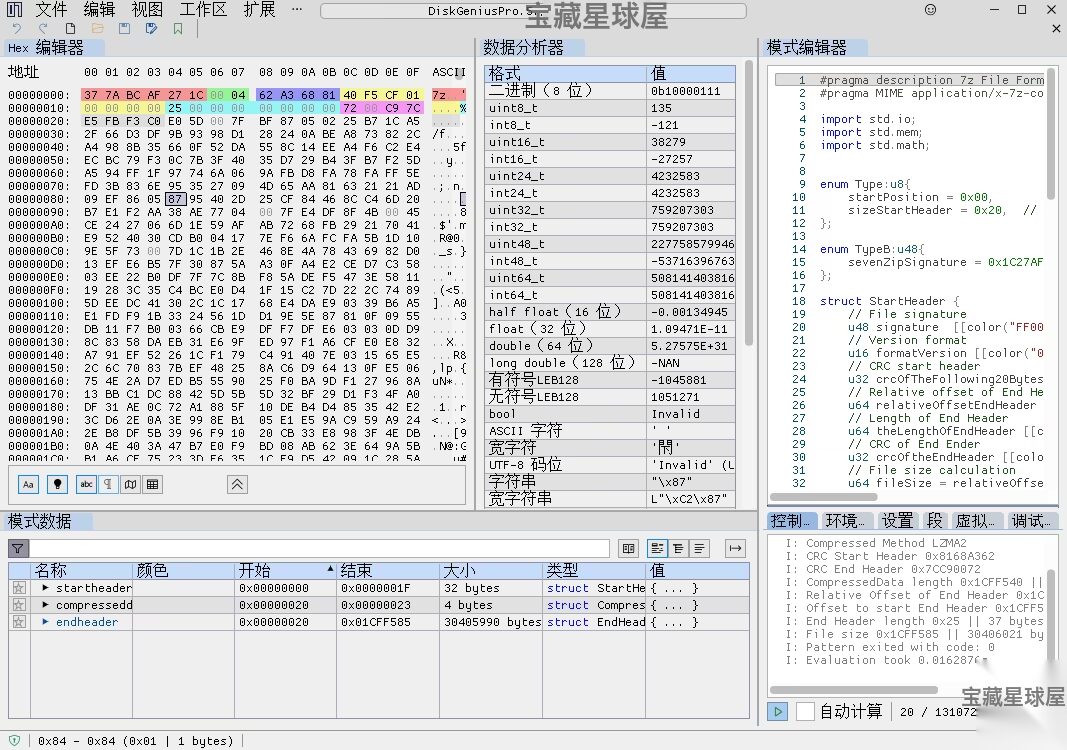Click the table columns icon in hex footer

point(152,485)
